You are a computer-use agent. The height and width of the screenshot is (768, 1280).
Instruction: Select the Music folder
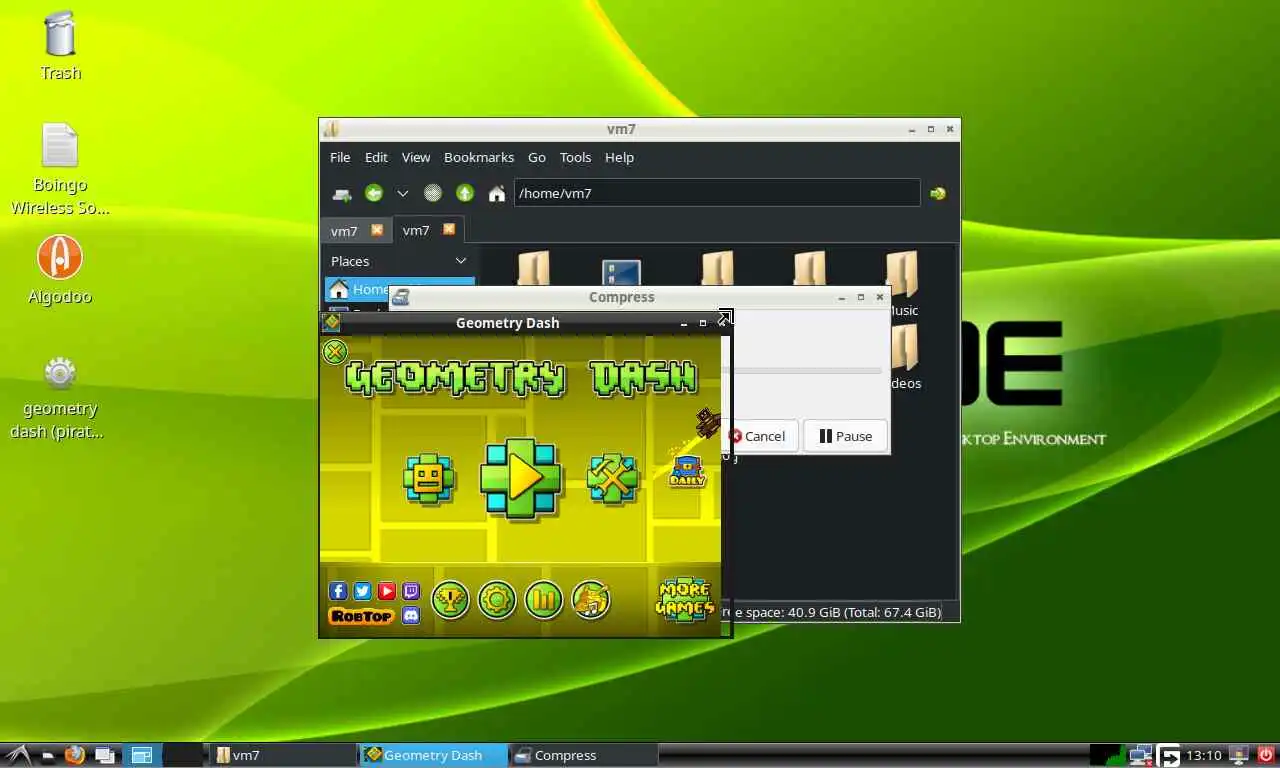coord(902,283)
